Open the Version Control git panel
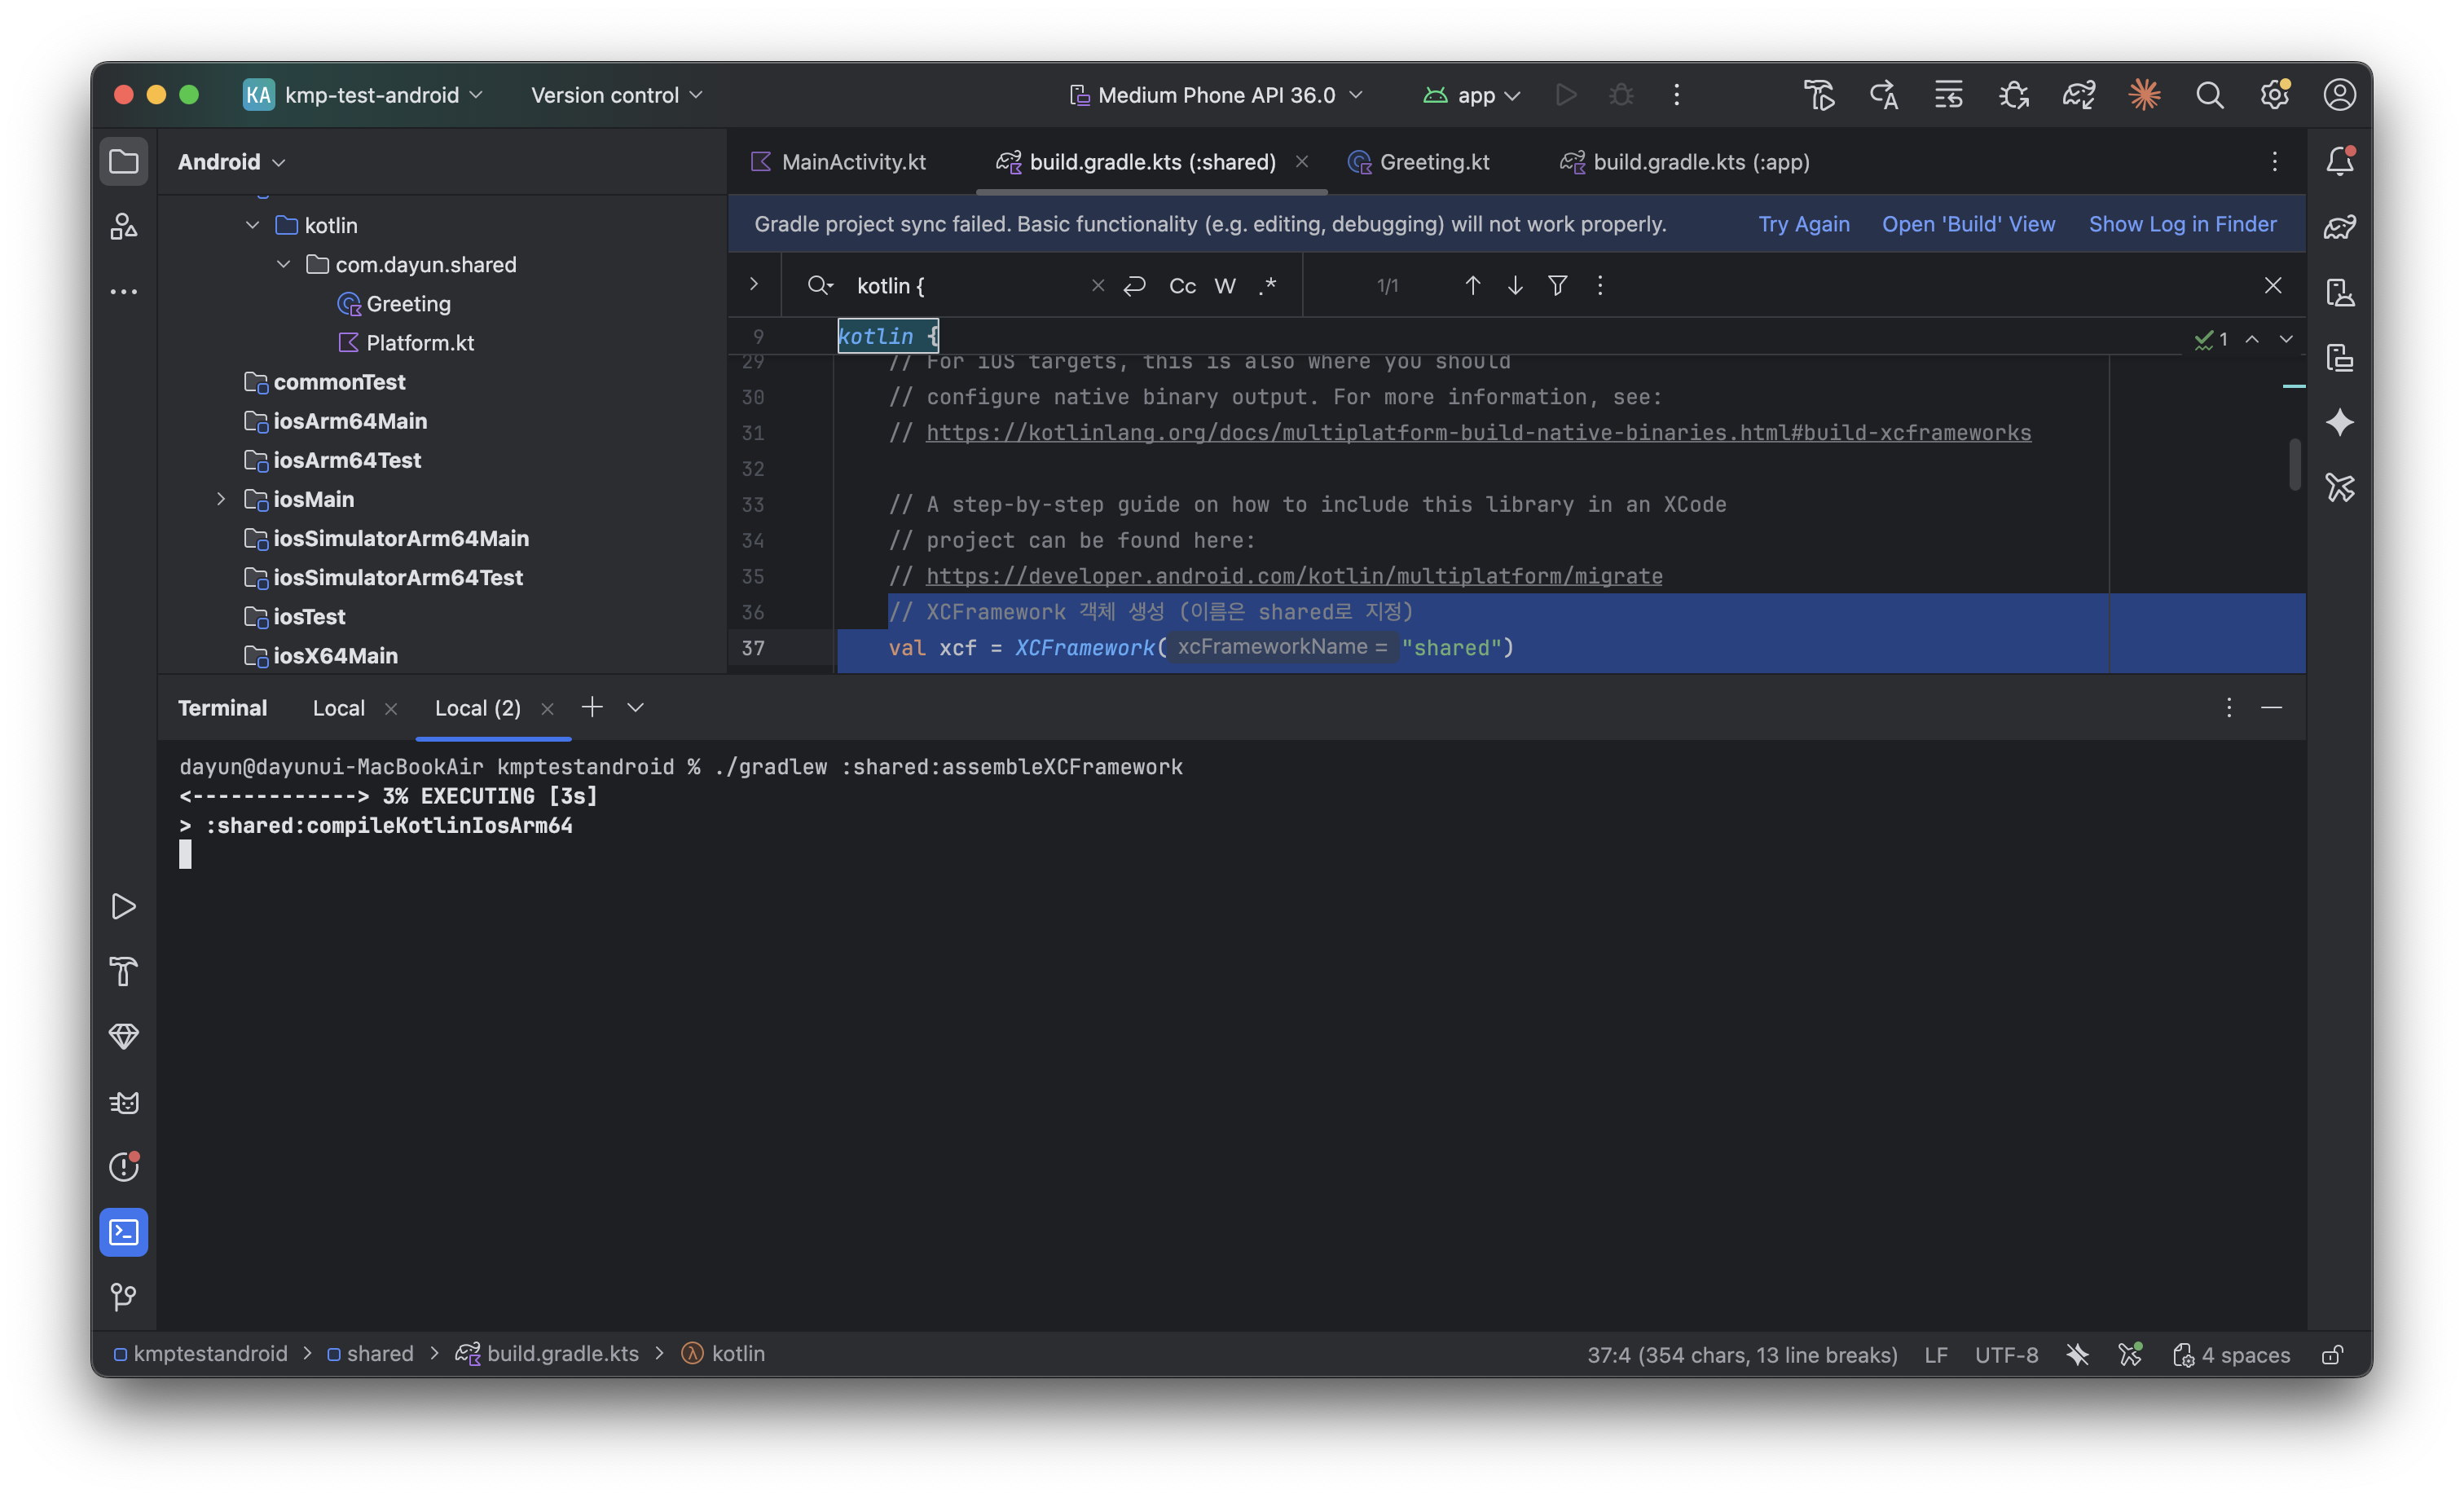The image size is (2464, 1498). pos(123,1297)
